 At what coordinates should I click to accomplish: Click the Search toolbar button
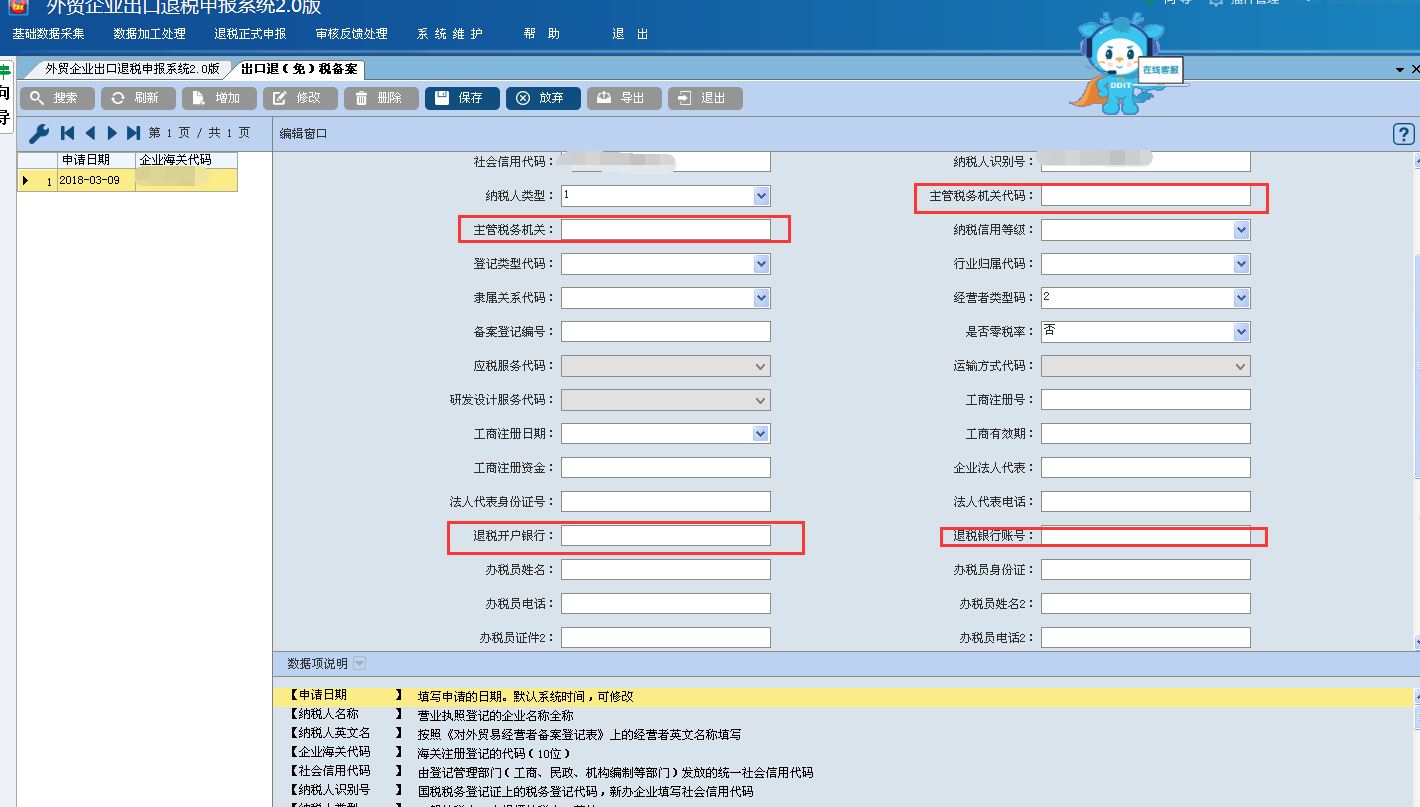[57, 98]
